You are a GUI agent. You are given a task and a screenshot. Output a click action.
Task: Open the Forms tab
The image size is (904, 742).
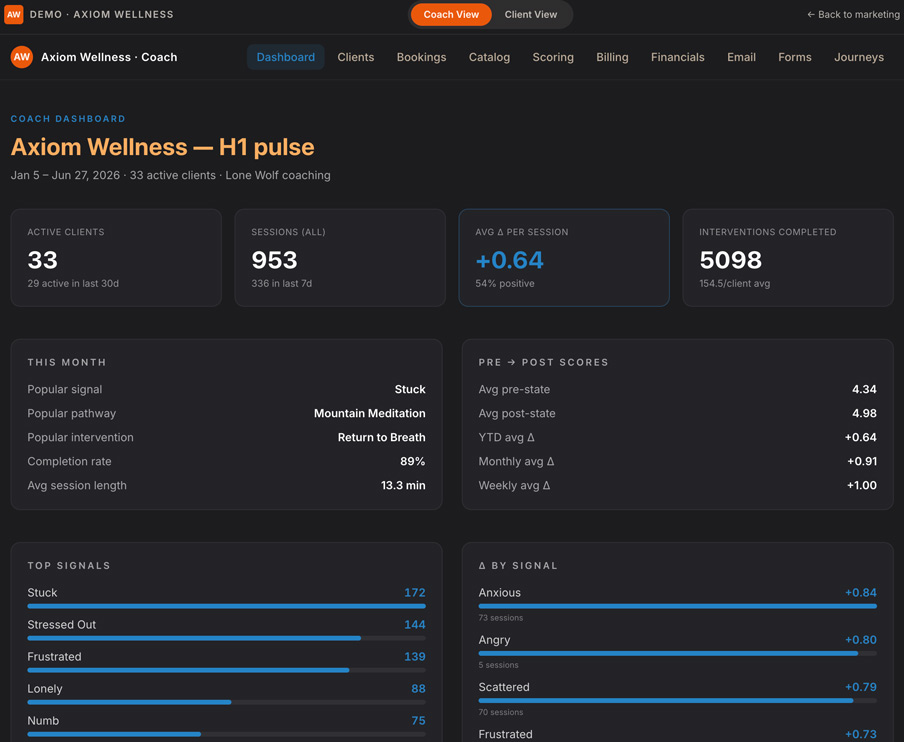[x=794, y=57]
